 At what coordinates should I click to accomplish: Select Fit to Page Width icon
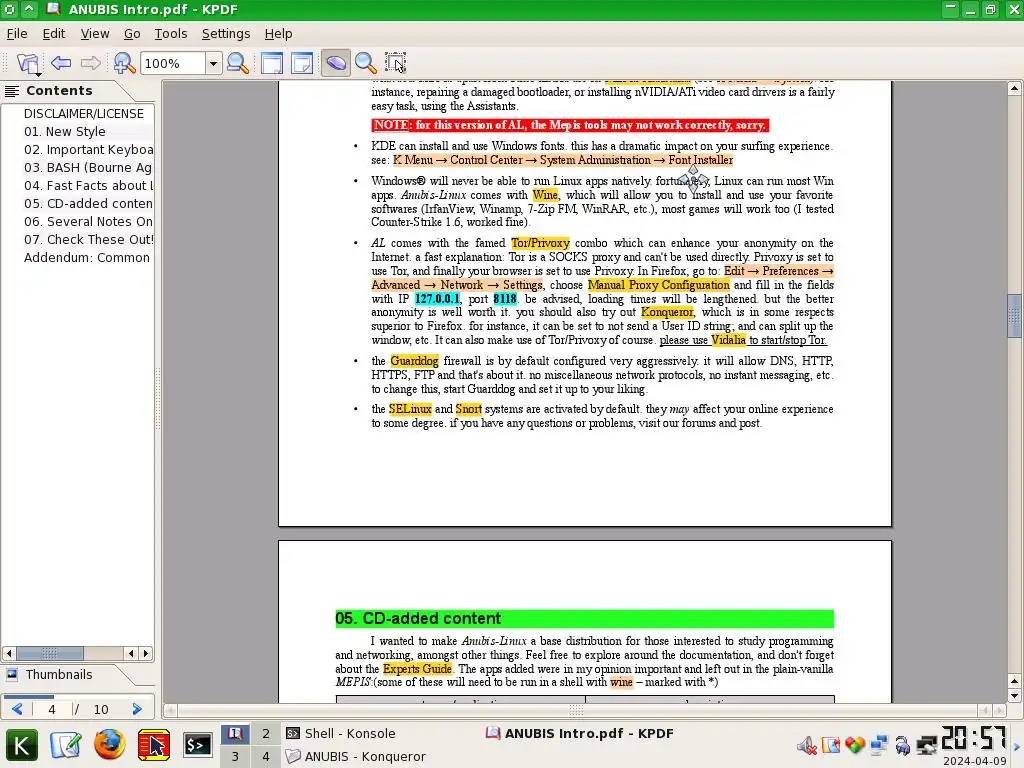coord(272,63)
